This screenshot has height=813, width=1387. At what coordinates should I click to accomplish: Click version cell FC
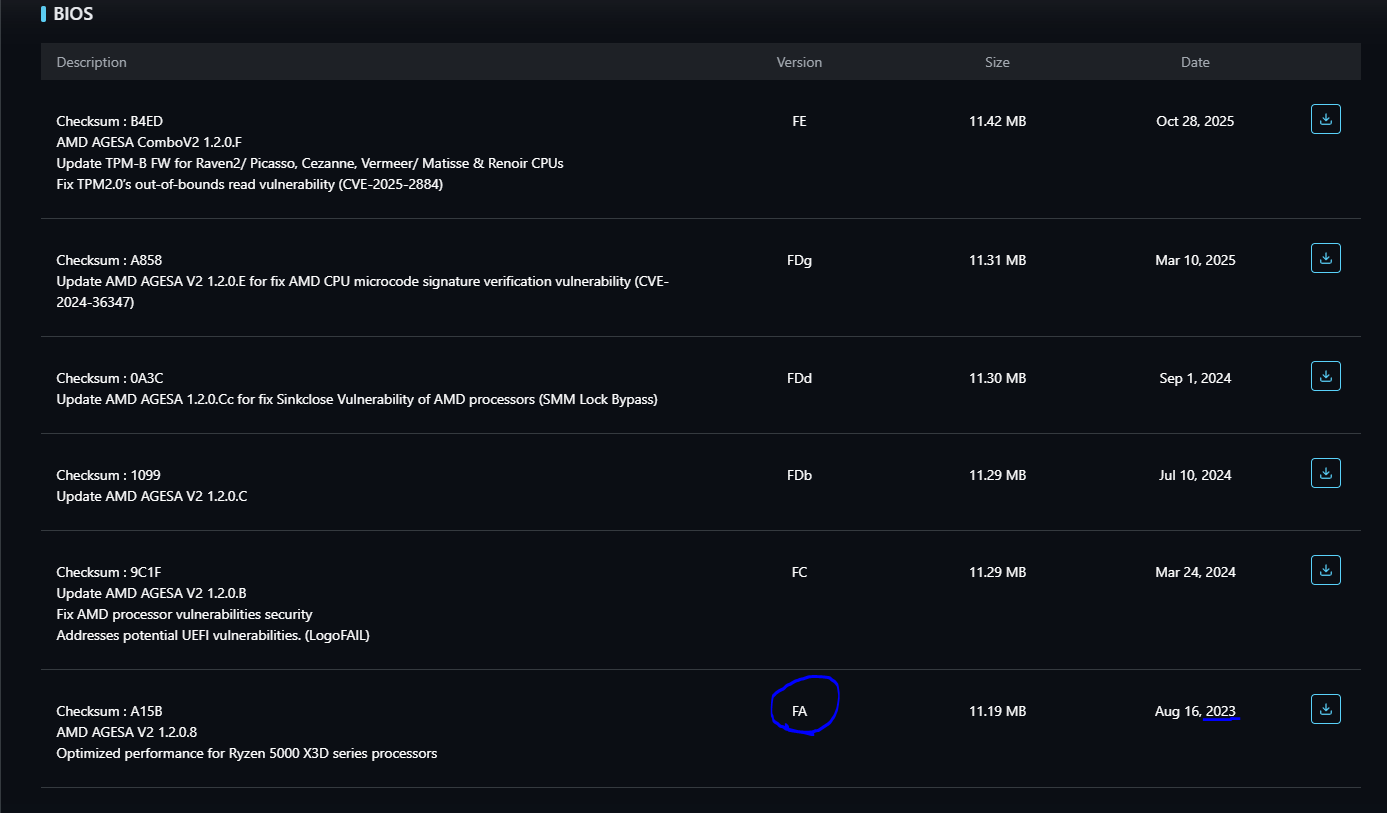point(799,572)
